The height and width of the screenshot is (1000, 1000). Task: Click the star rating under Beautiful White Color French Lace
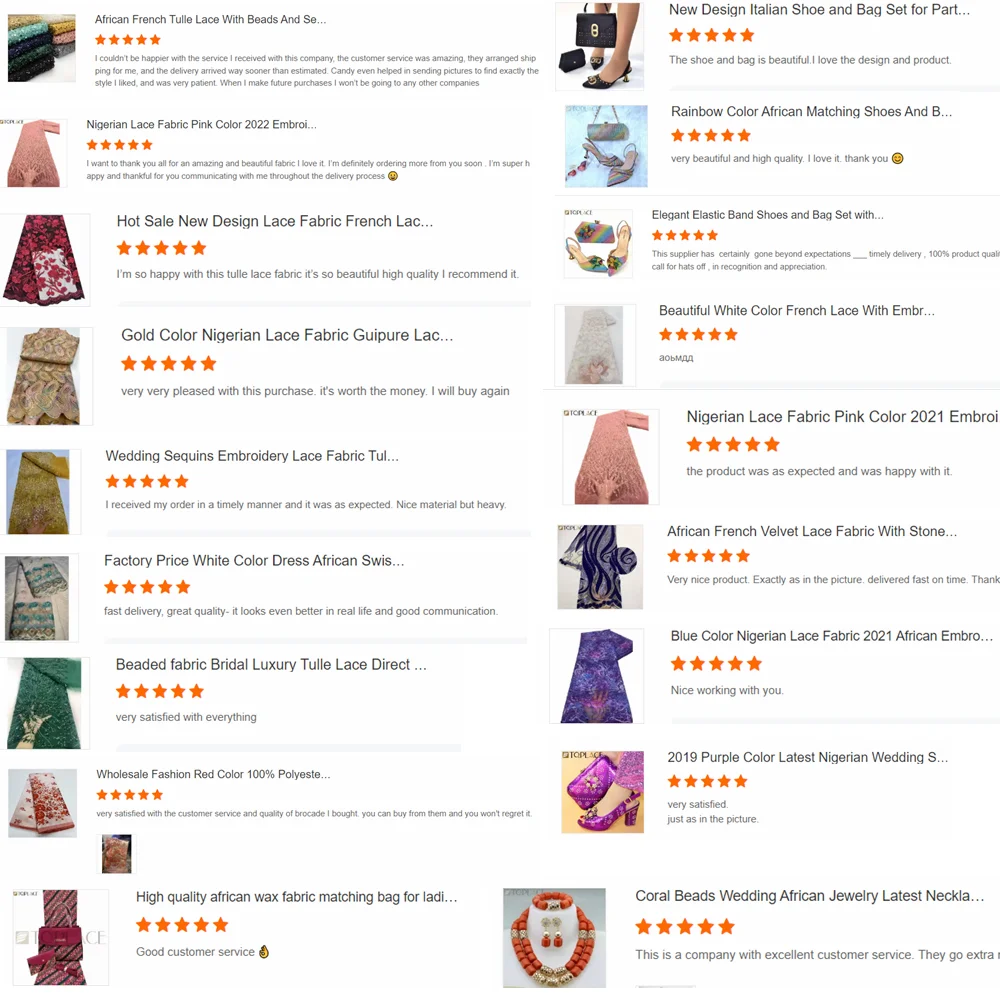698,335
